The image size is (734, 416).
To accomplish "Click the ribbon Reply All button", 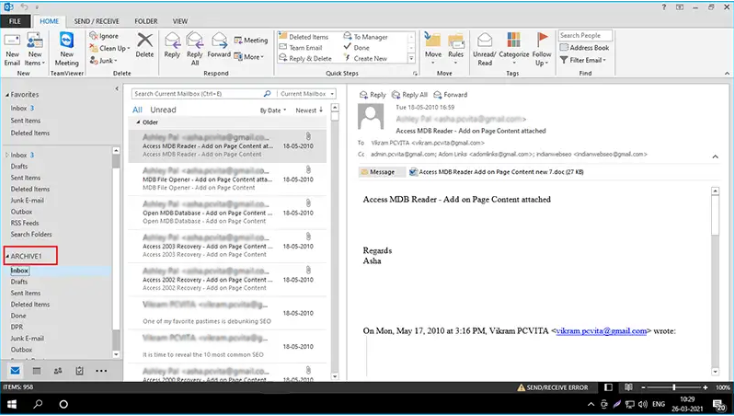I will (x=195, y=49).
